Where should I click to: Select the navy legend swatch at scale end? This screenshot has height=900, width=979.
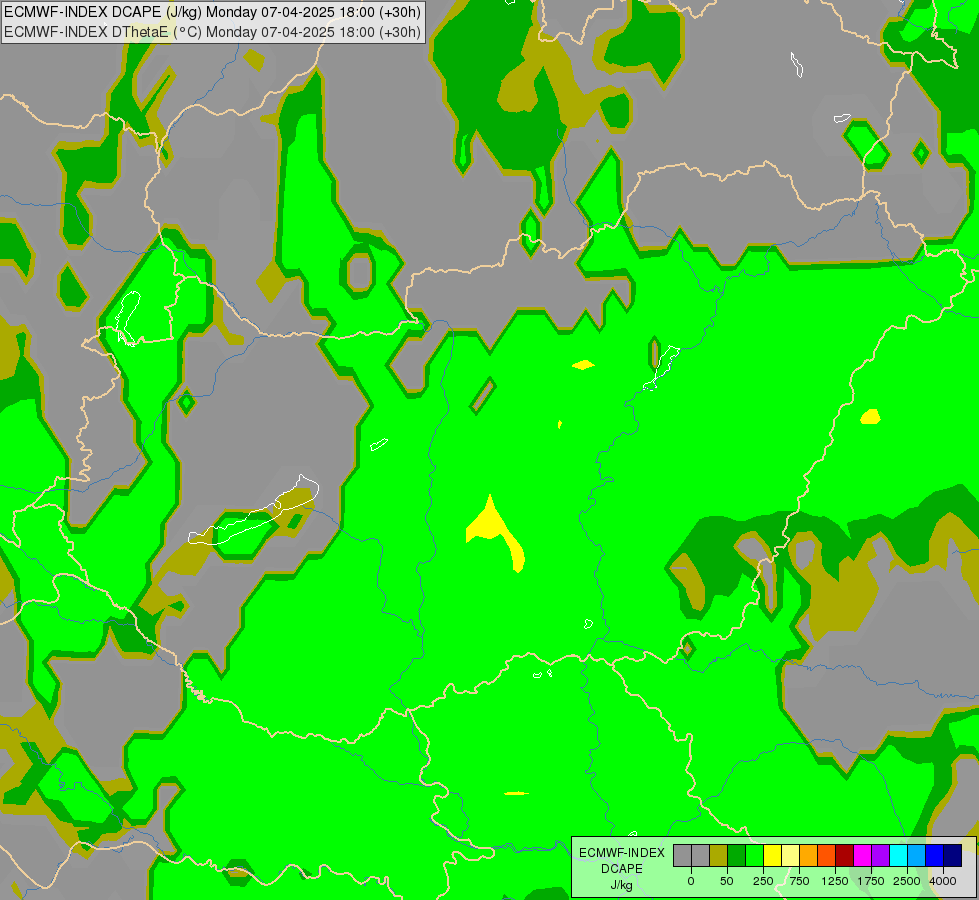pyautogui.click(x=953, y=856)
